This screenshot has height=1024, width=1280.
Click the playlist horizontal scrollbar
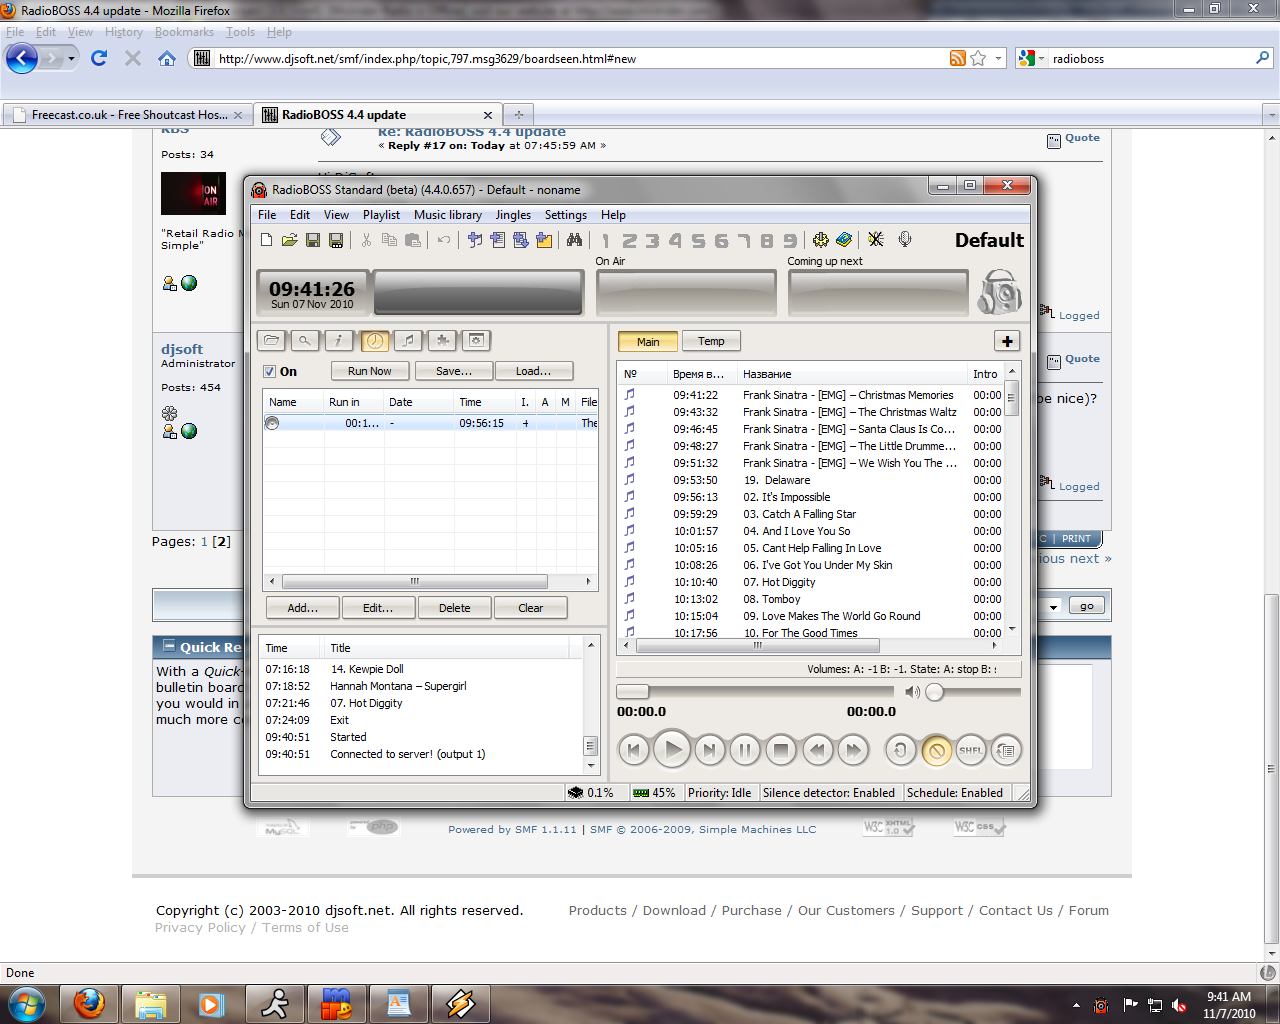pos(757,646)
